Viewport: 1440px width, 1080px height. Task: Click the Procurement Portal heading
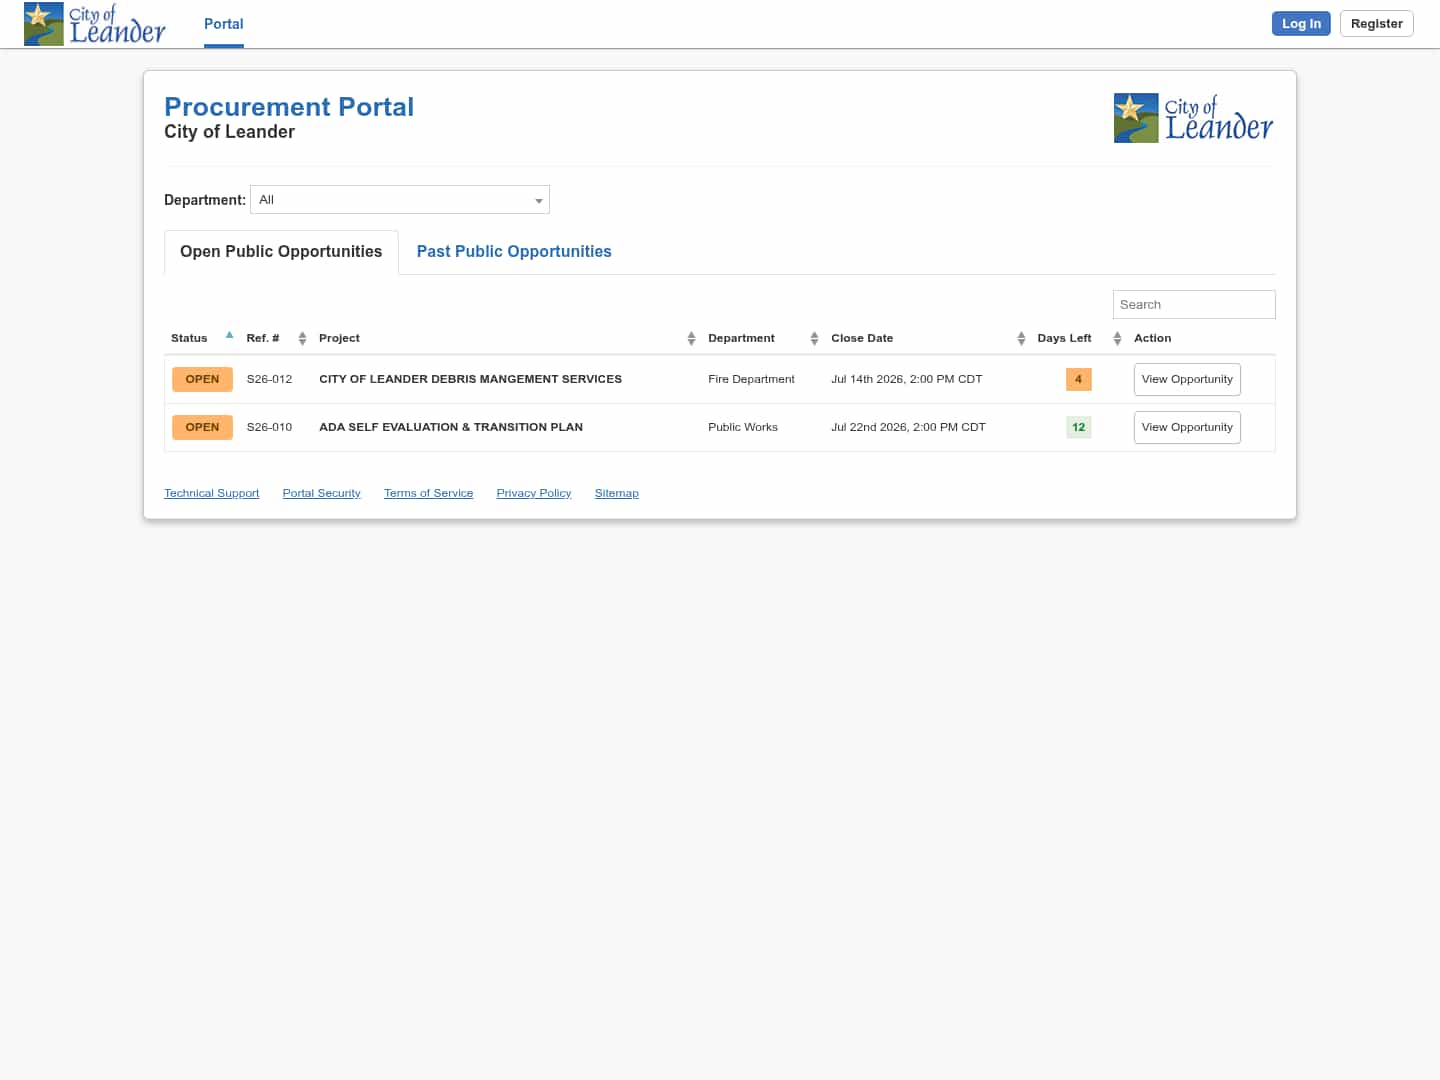pos(289,107)
